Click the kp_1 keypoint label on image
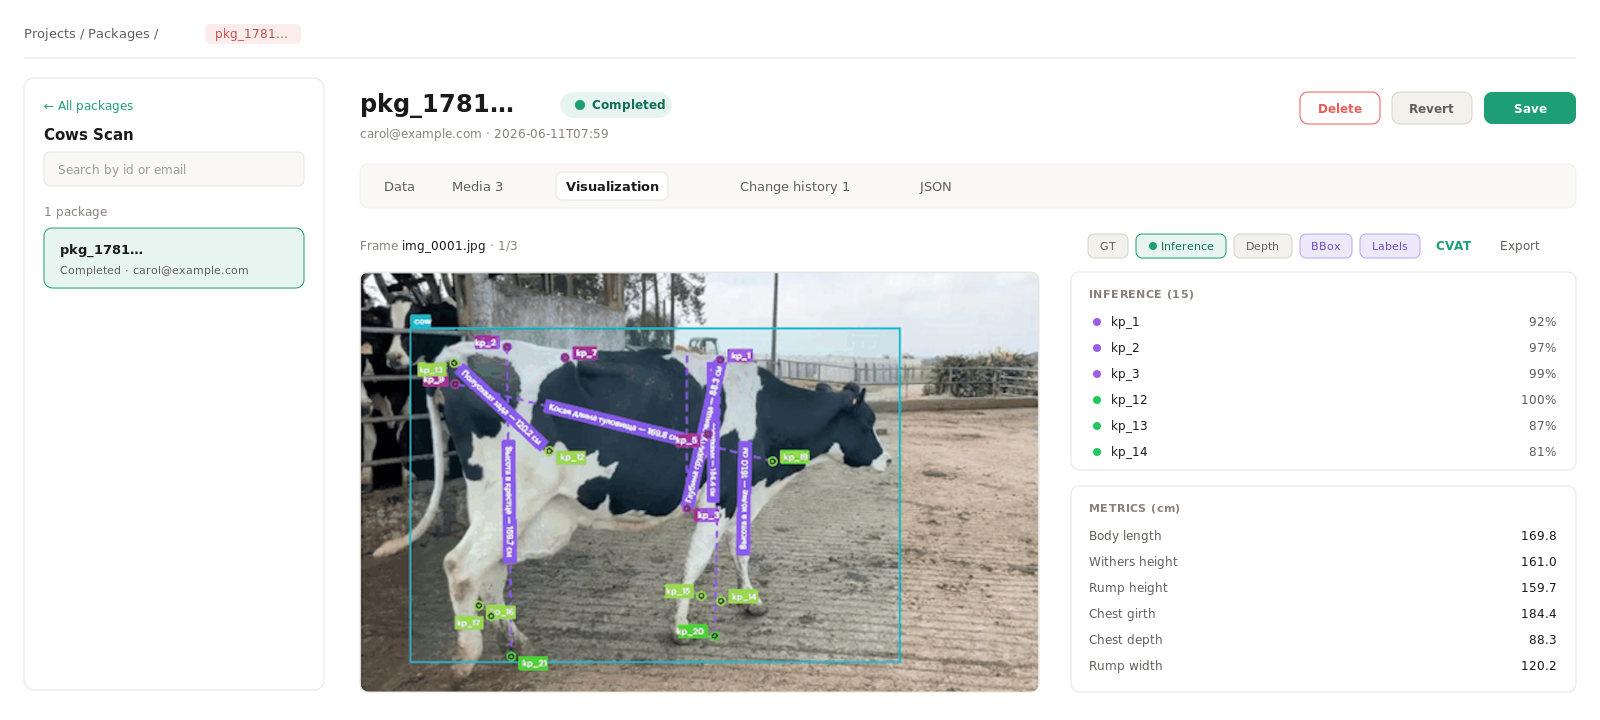Viewport: 1600px width, 720px height. pos(740,356)
